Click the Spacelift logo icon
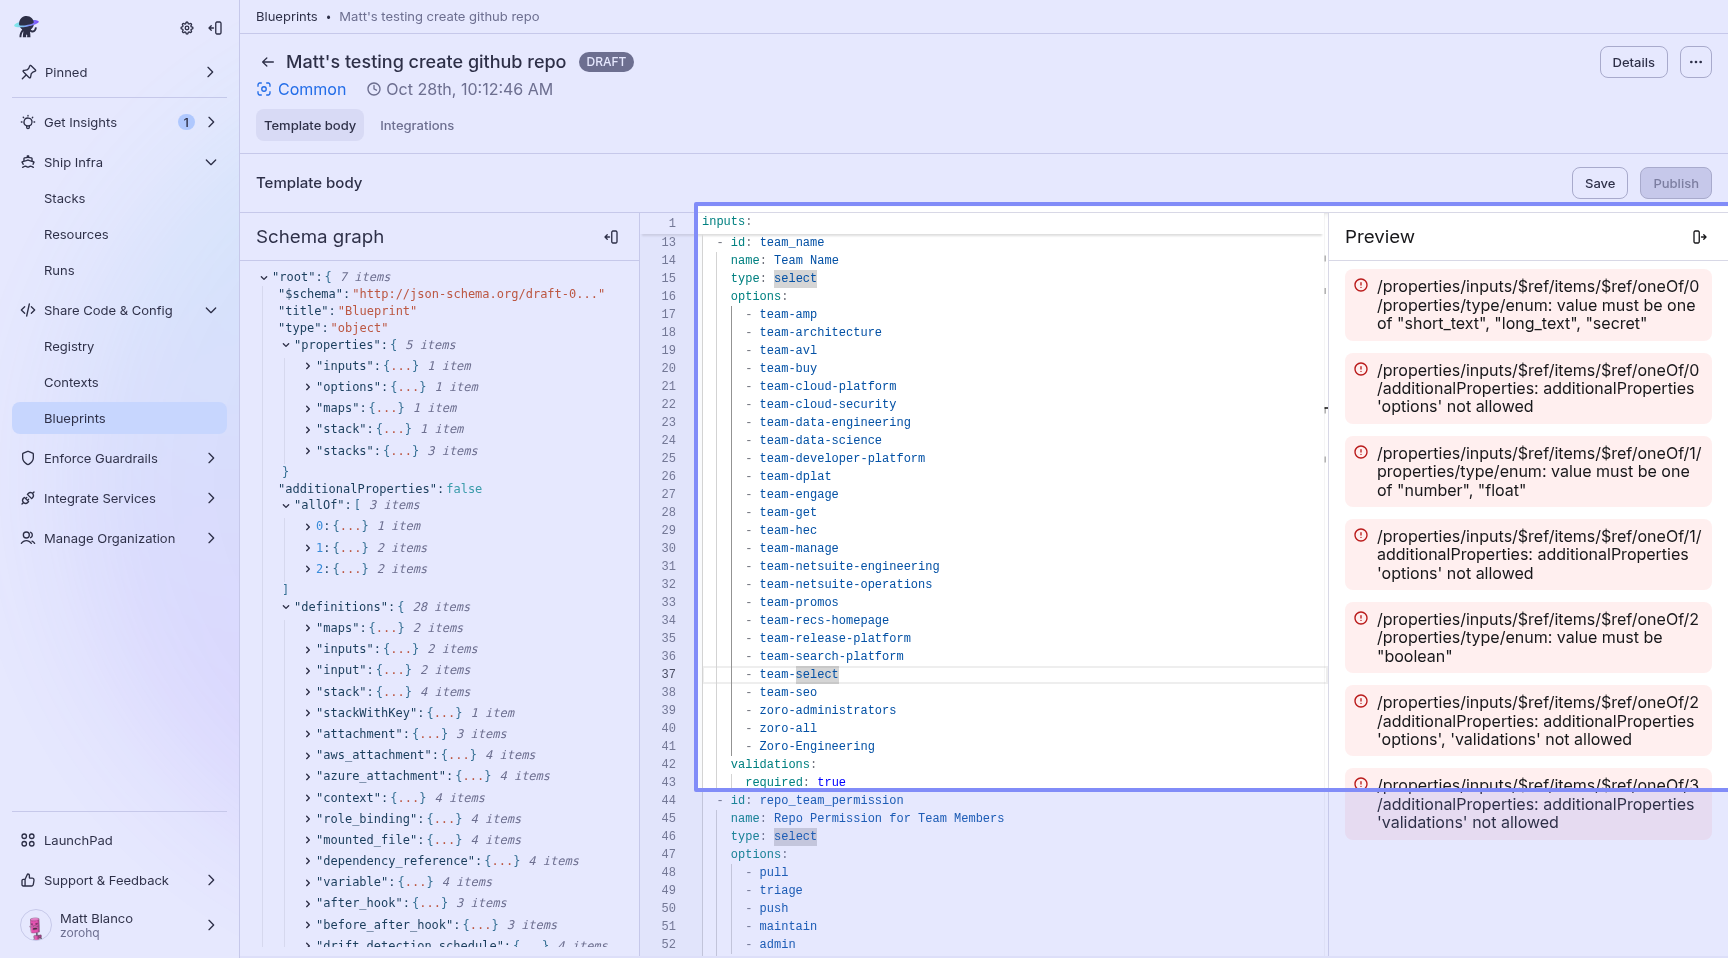1728x958 pixels. (28, 27)
